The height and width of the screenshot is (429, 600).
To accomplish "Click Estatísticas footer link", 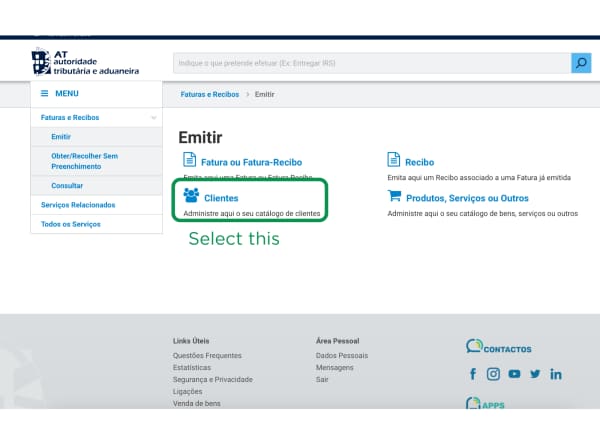I will [x=192, y=367].
